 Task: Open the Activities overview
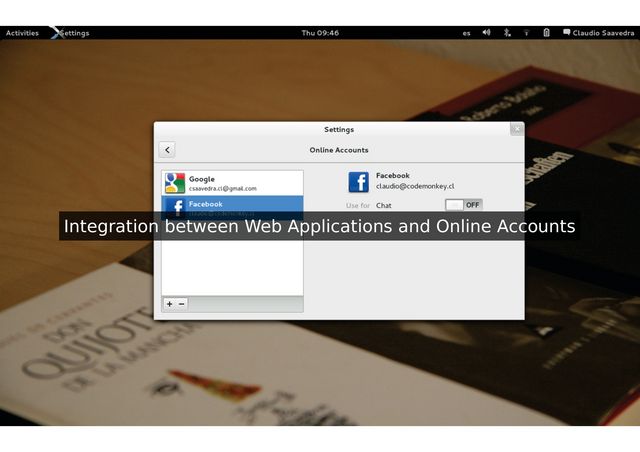(x=22, y=32)
